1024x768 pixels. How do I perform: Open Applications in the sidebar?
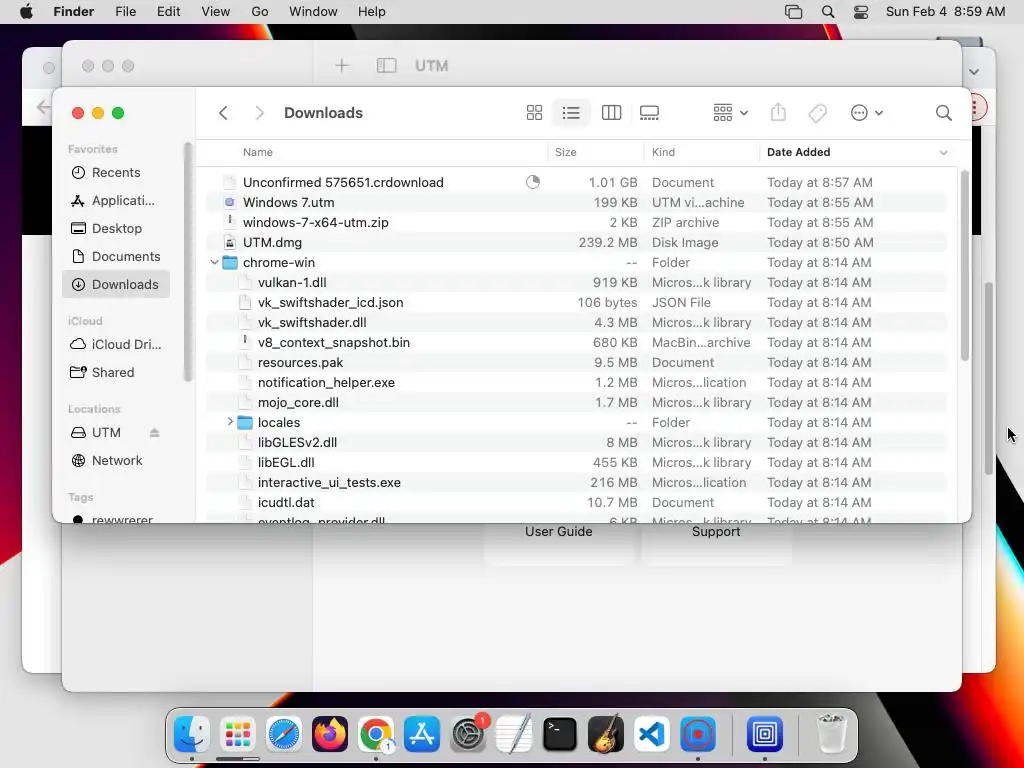pyautogui.click(x=116, y=200)
